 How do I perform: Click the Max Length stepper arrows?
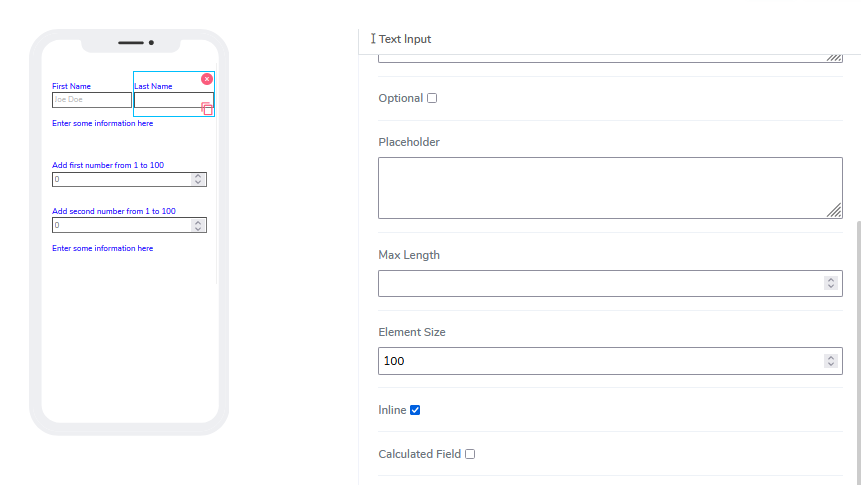[830, 283]
